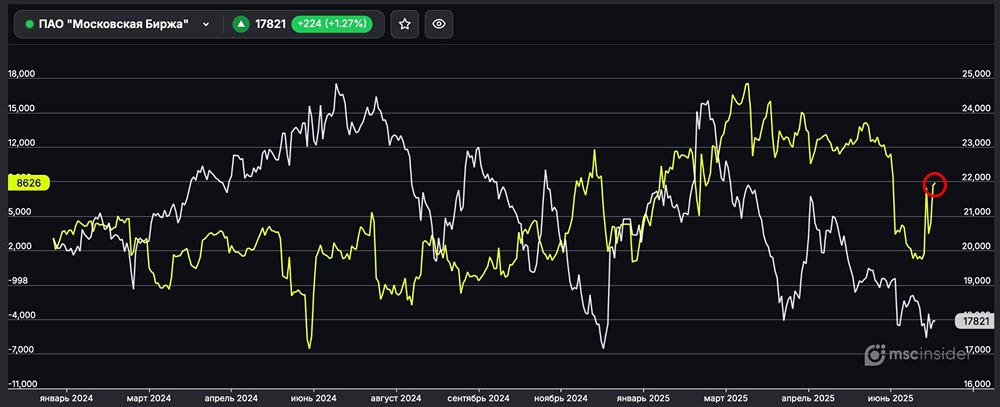Click the сентябрь 2024 date label
The image size is (1000, 407).
pos(480,398)
